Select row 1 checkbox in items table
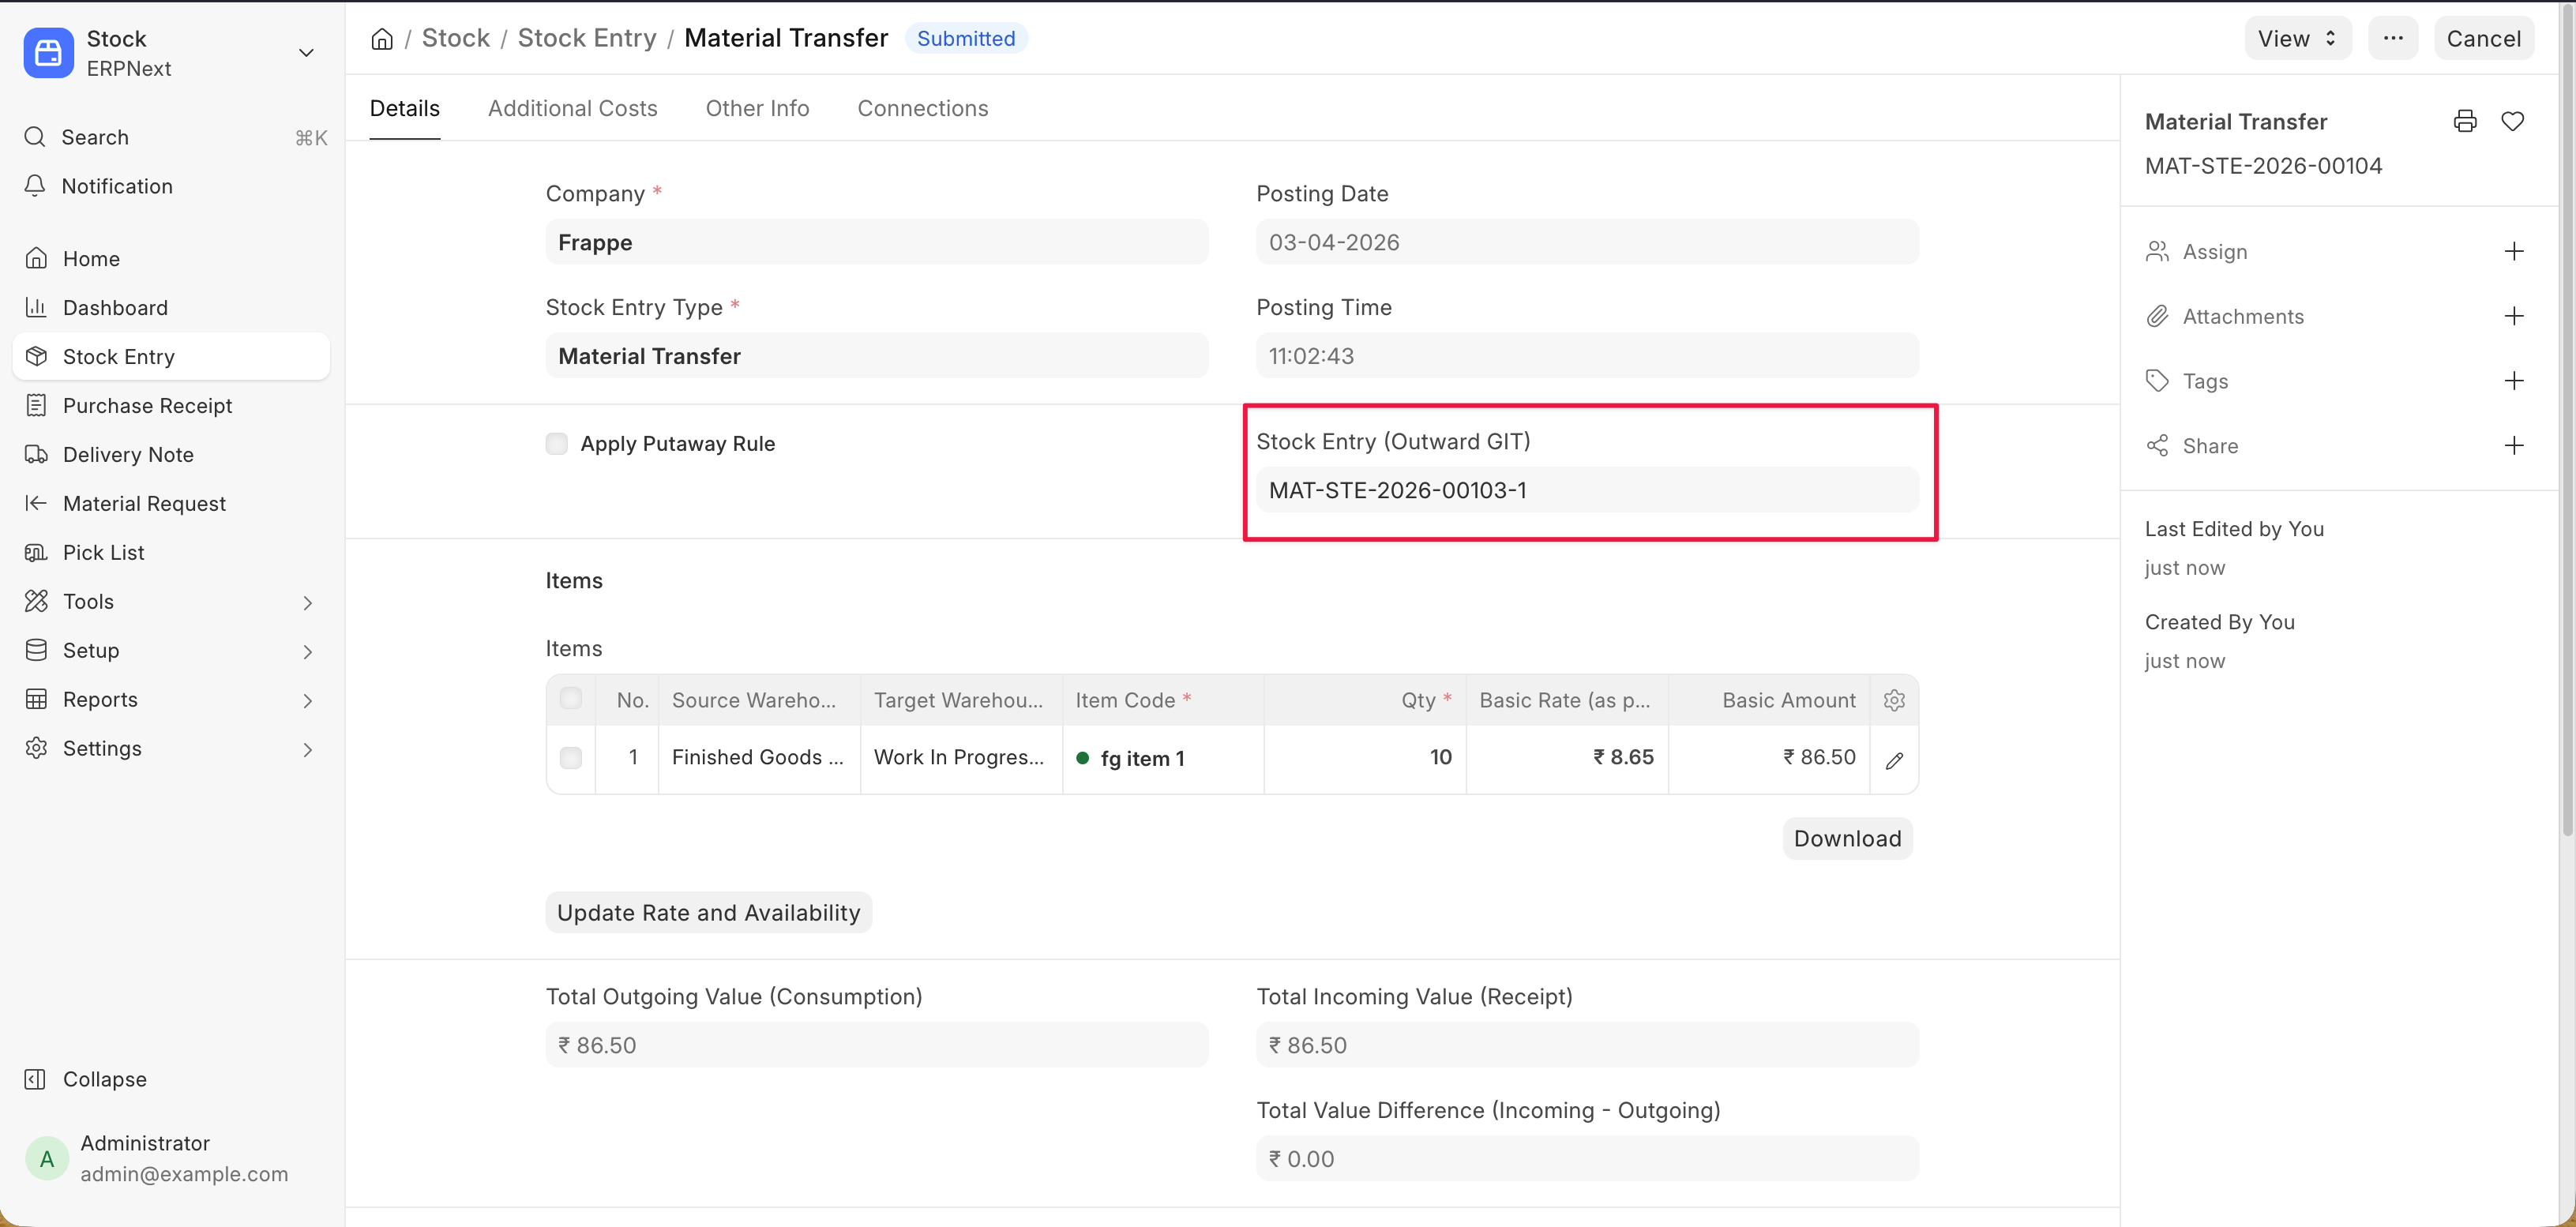 click(571, 758)
